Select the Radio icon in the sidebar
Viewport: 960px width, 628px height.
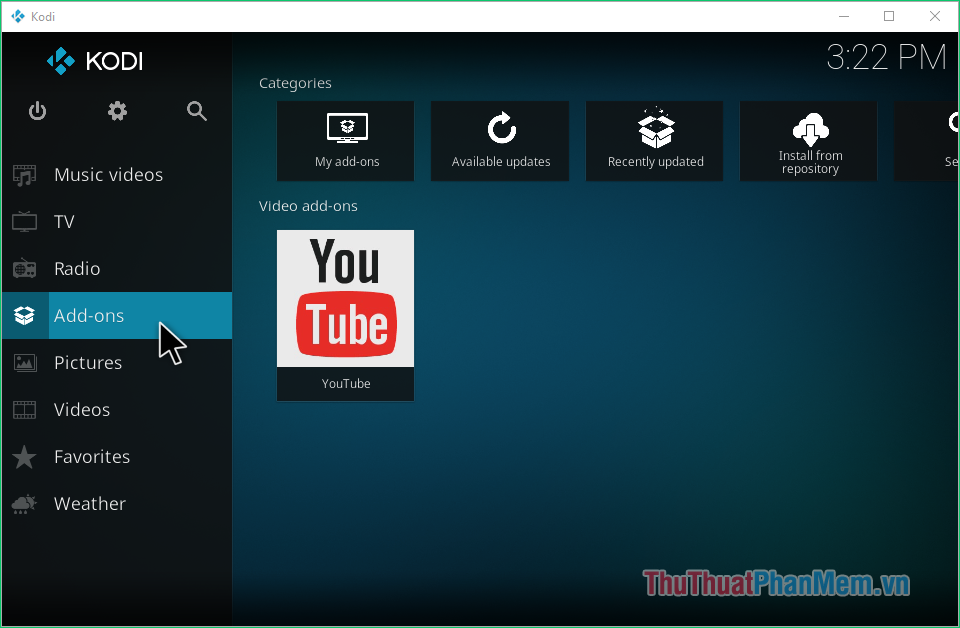[23, 268]
